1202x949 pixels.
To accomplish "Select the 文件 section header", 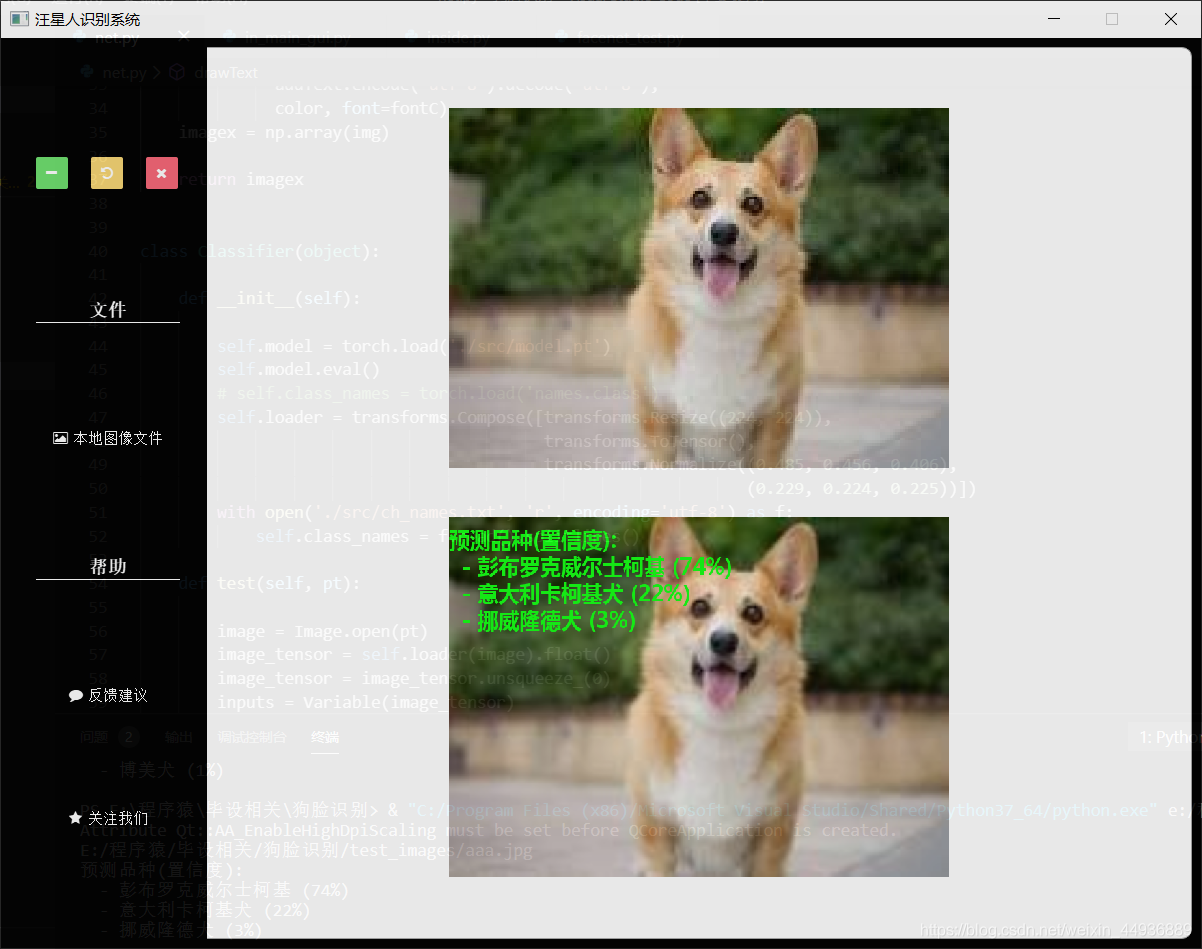I will [x=108, y=310].
